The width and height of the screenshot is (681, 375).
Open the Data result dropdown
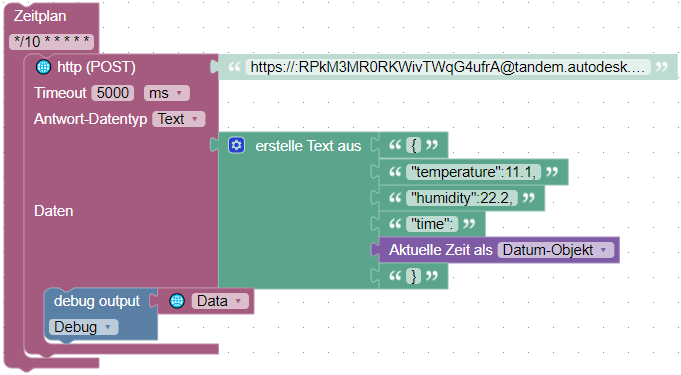(220, 301)
